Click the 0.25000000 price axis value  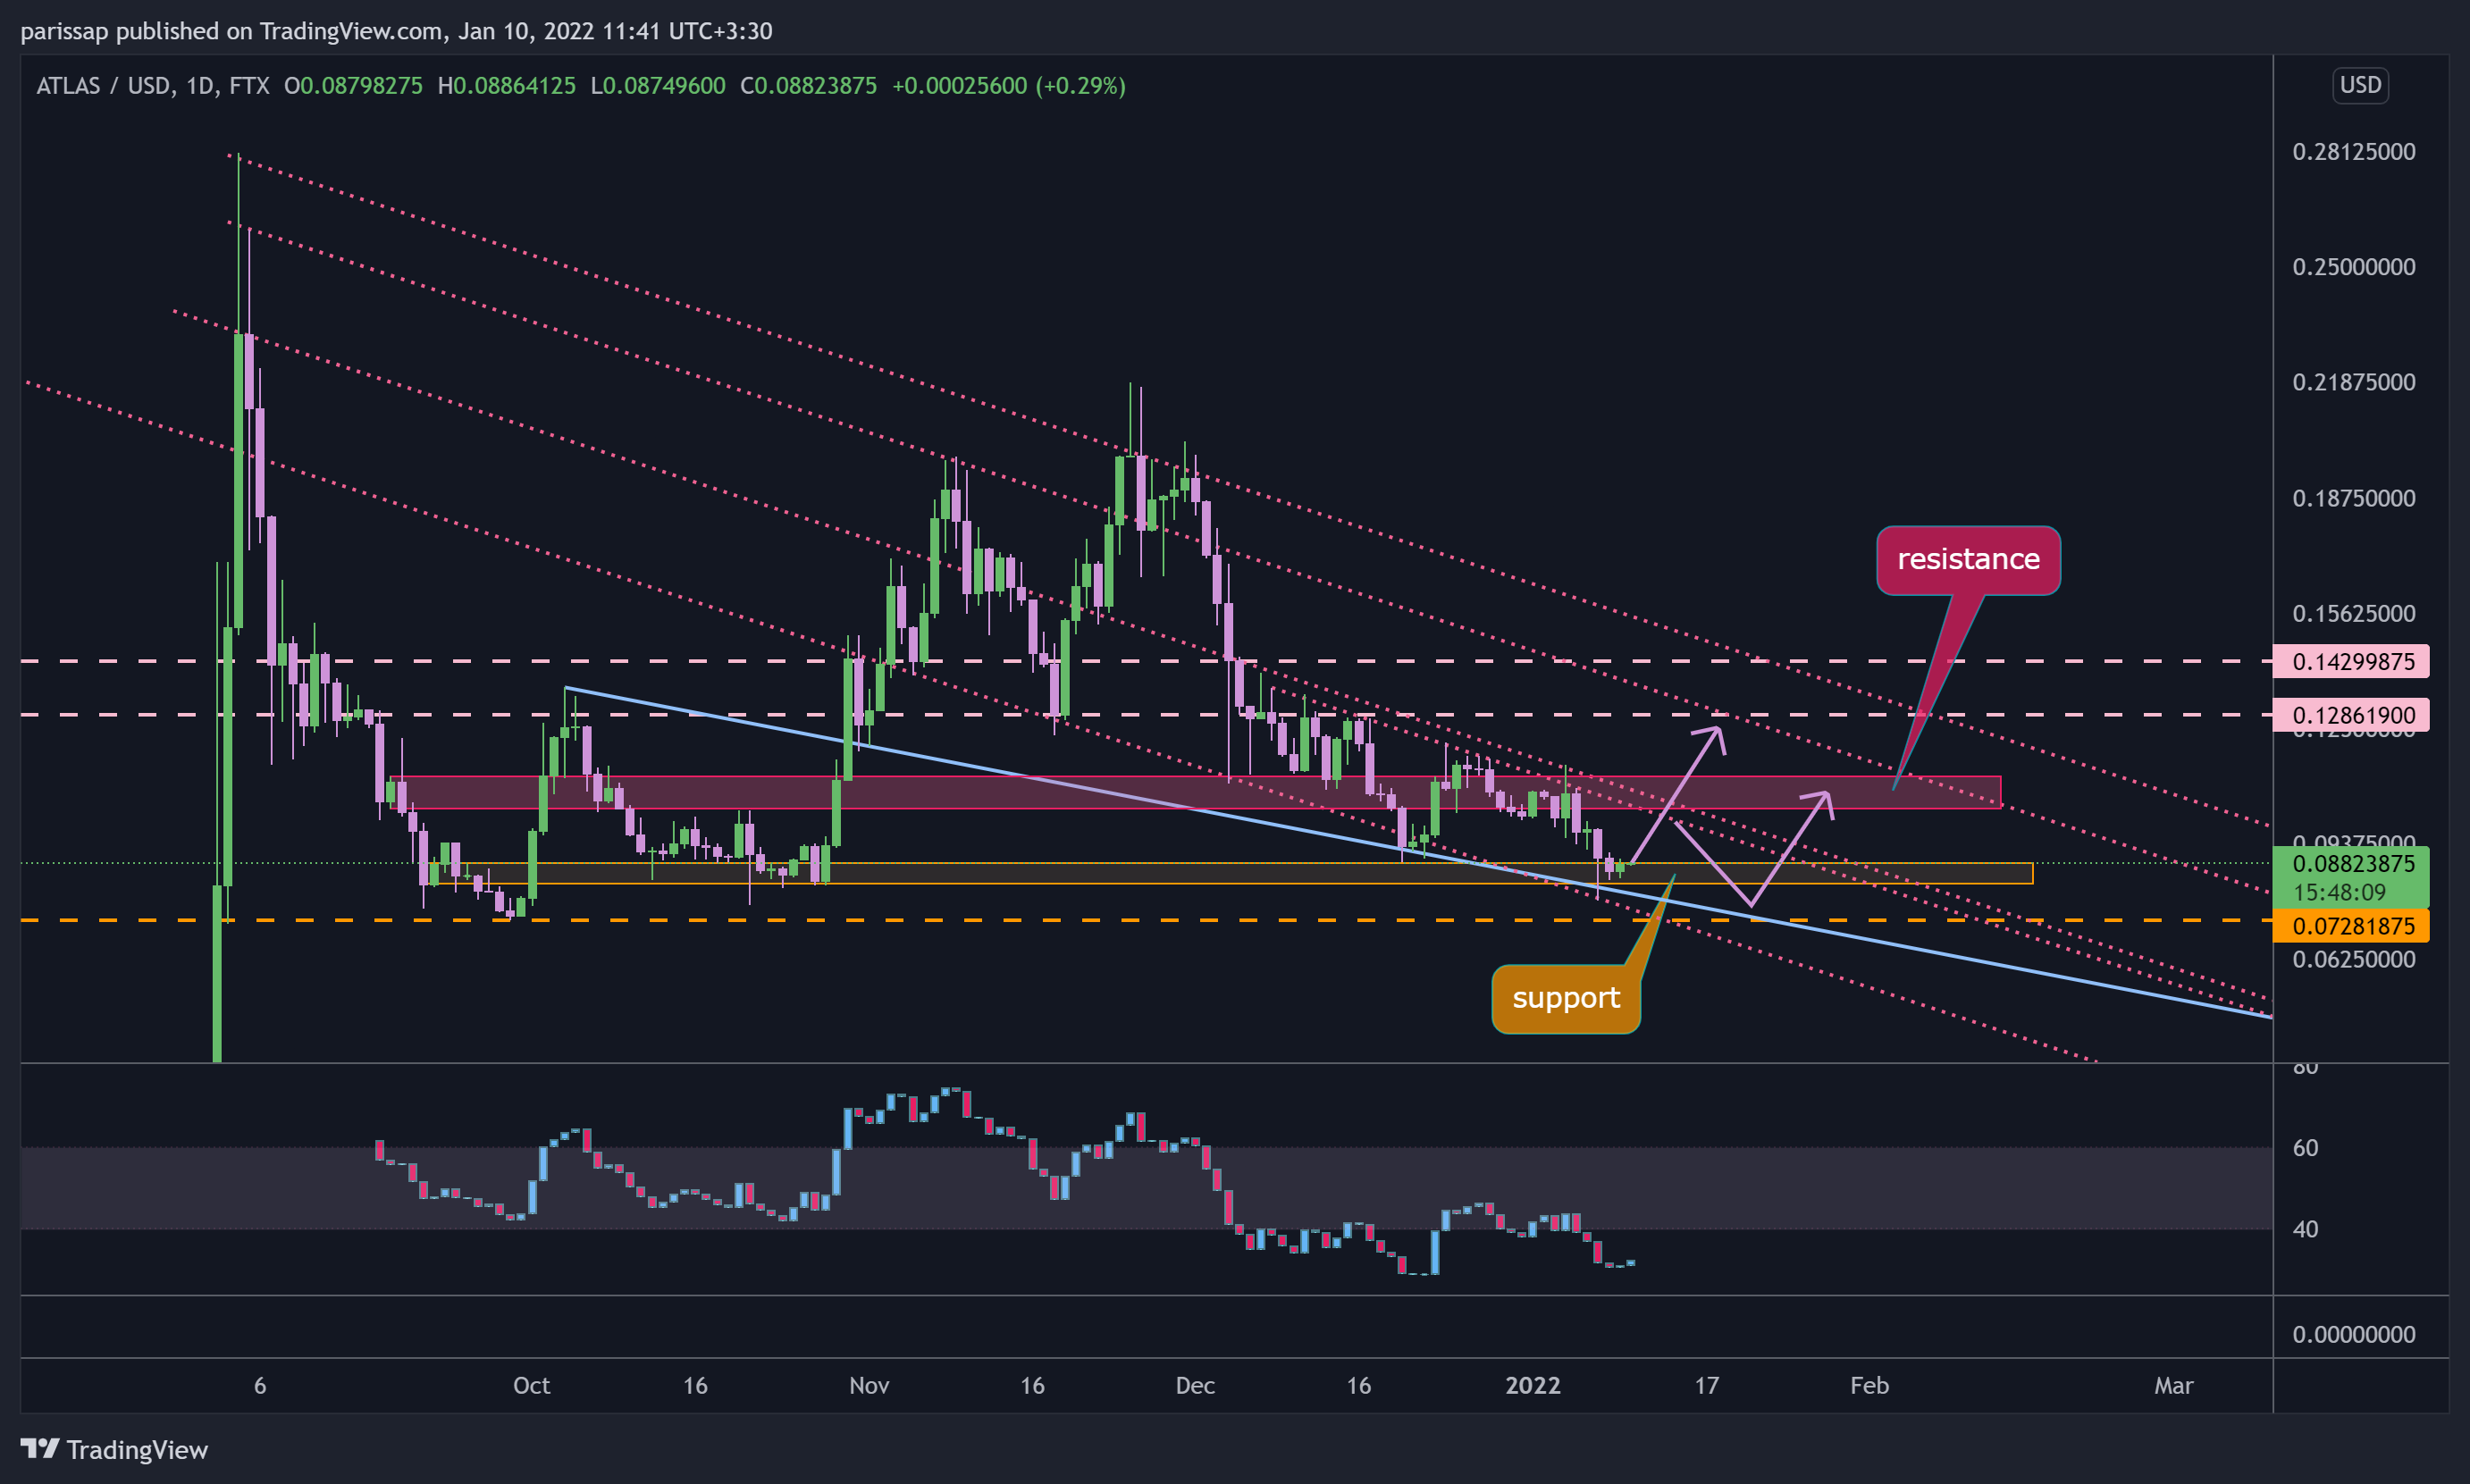tap(2353, 267)
